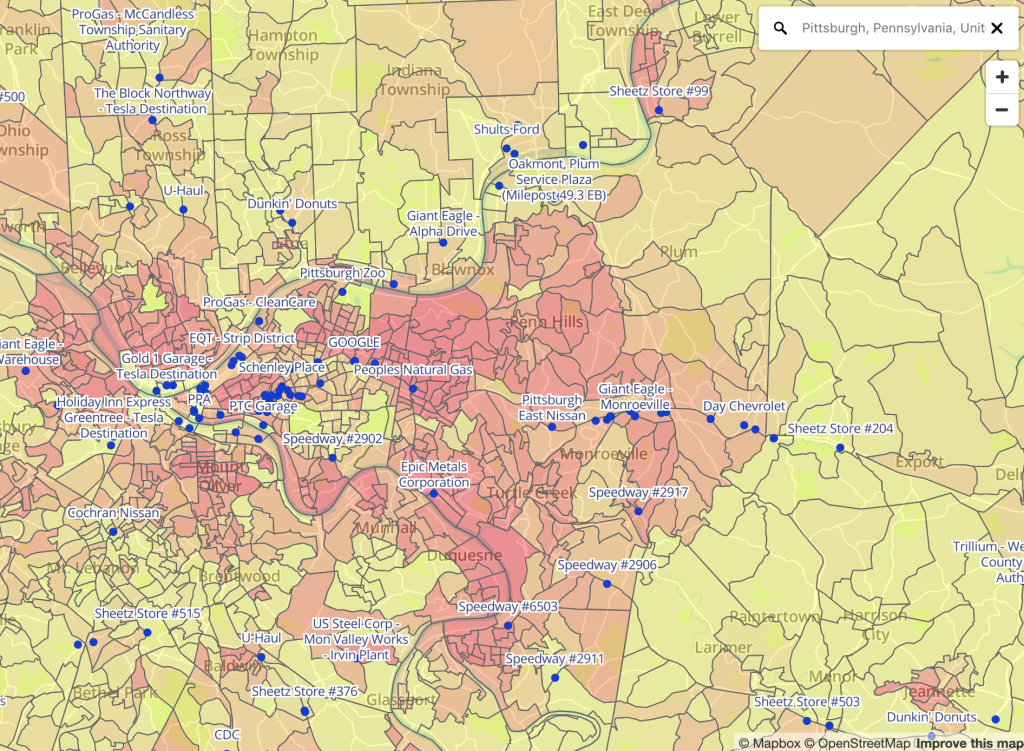Open the Improve this map link

968,744
